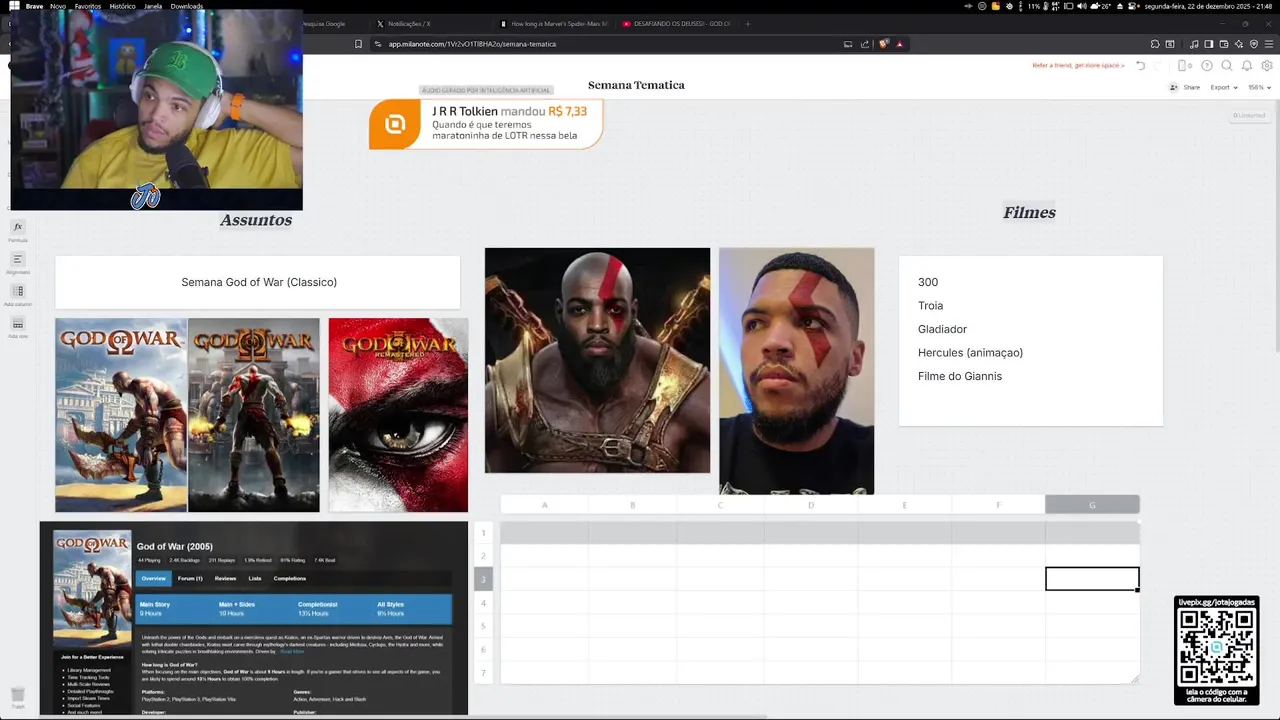Click the Troia list entry
Viewport: 1280px width, 720px height.
coord(930,306)
